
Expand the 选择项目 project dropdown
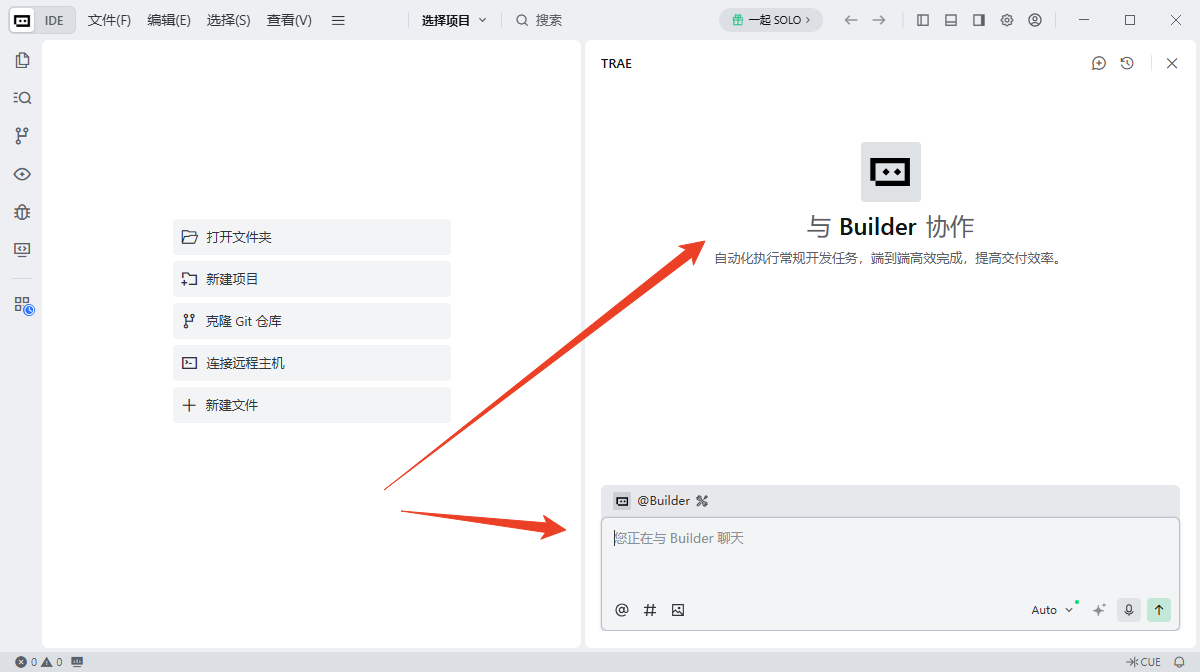[454, 20]
